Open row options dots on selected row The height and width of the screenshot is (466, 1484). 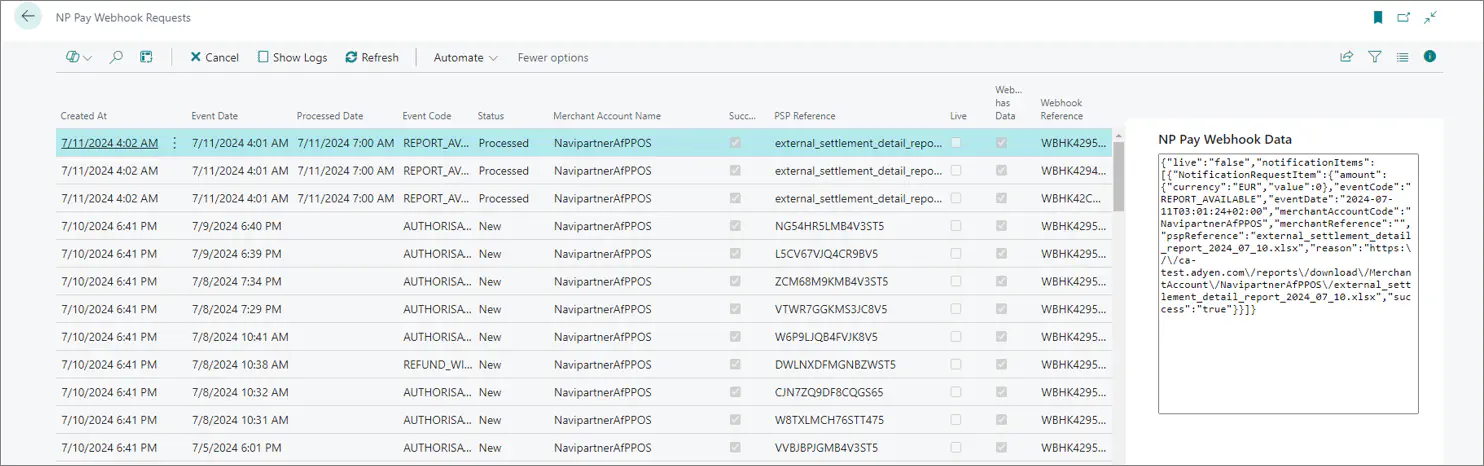pyautogui.click(x=175, y=143)
